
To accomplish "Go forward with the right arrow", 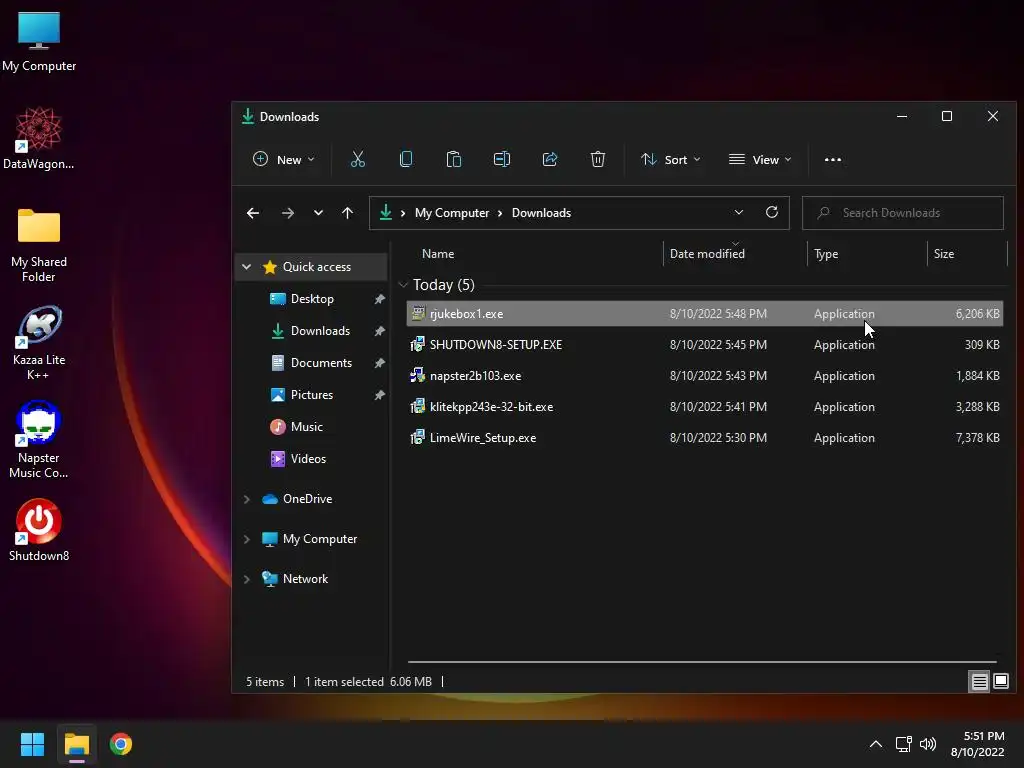I will [x=287, y=213].
